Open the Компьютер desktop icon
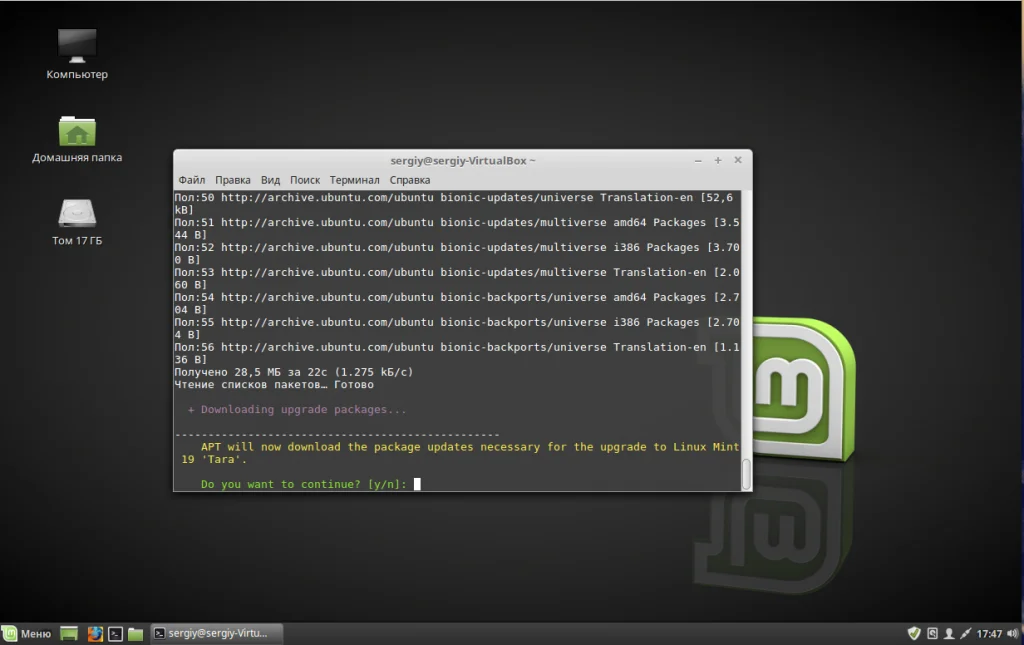The height and width of the screenshot is (645, 1024). click(x=77, y=54)
